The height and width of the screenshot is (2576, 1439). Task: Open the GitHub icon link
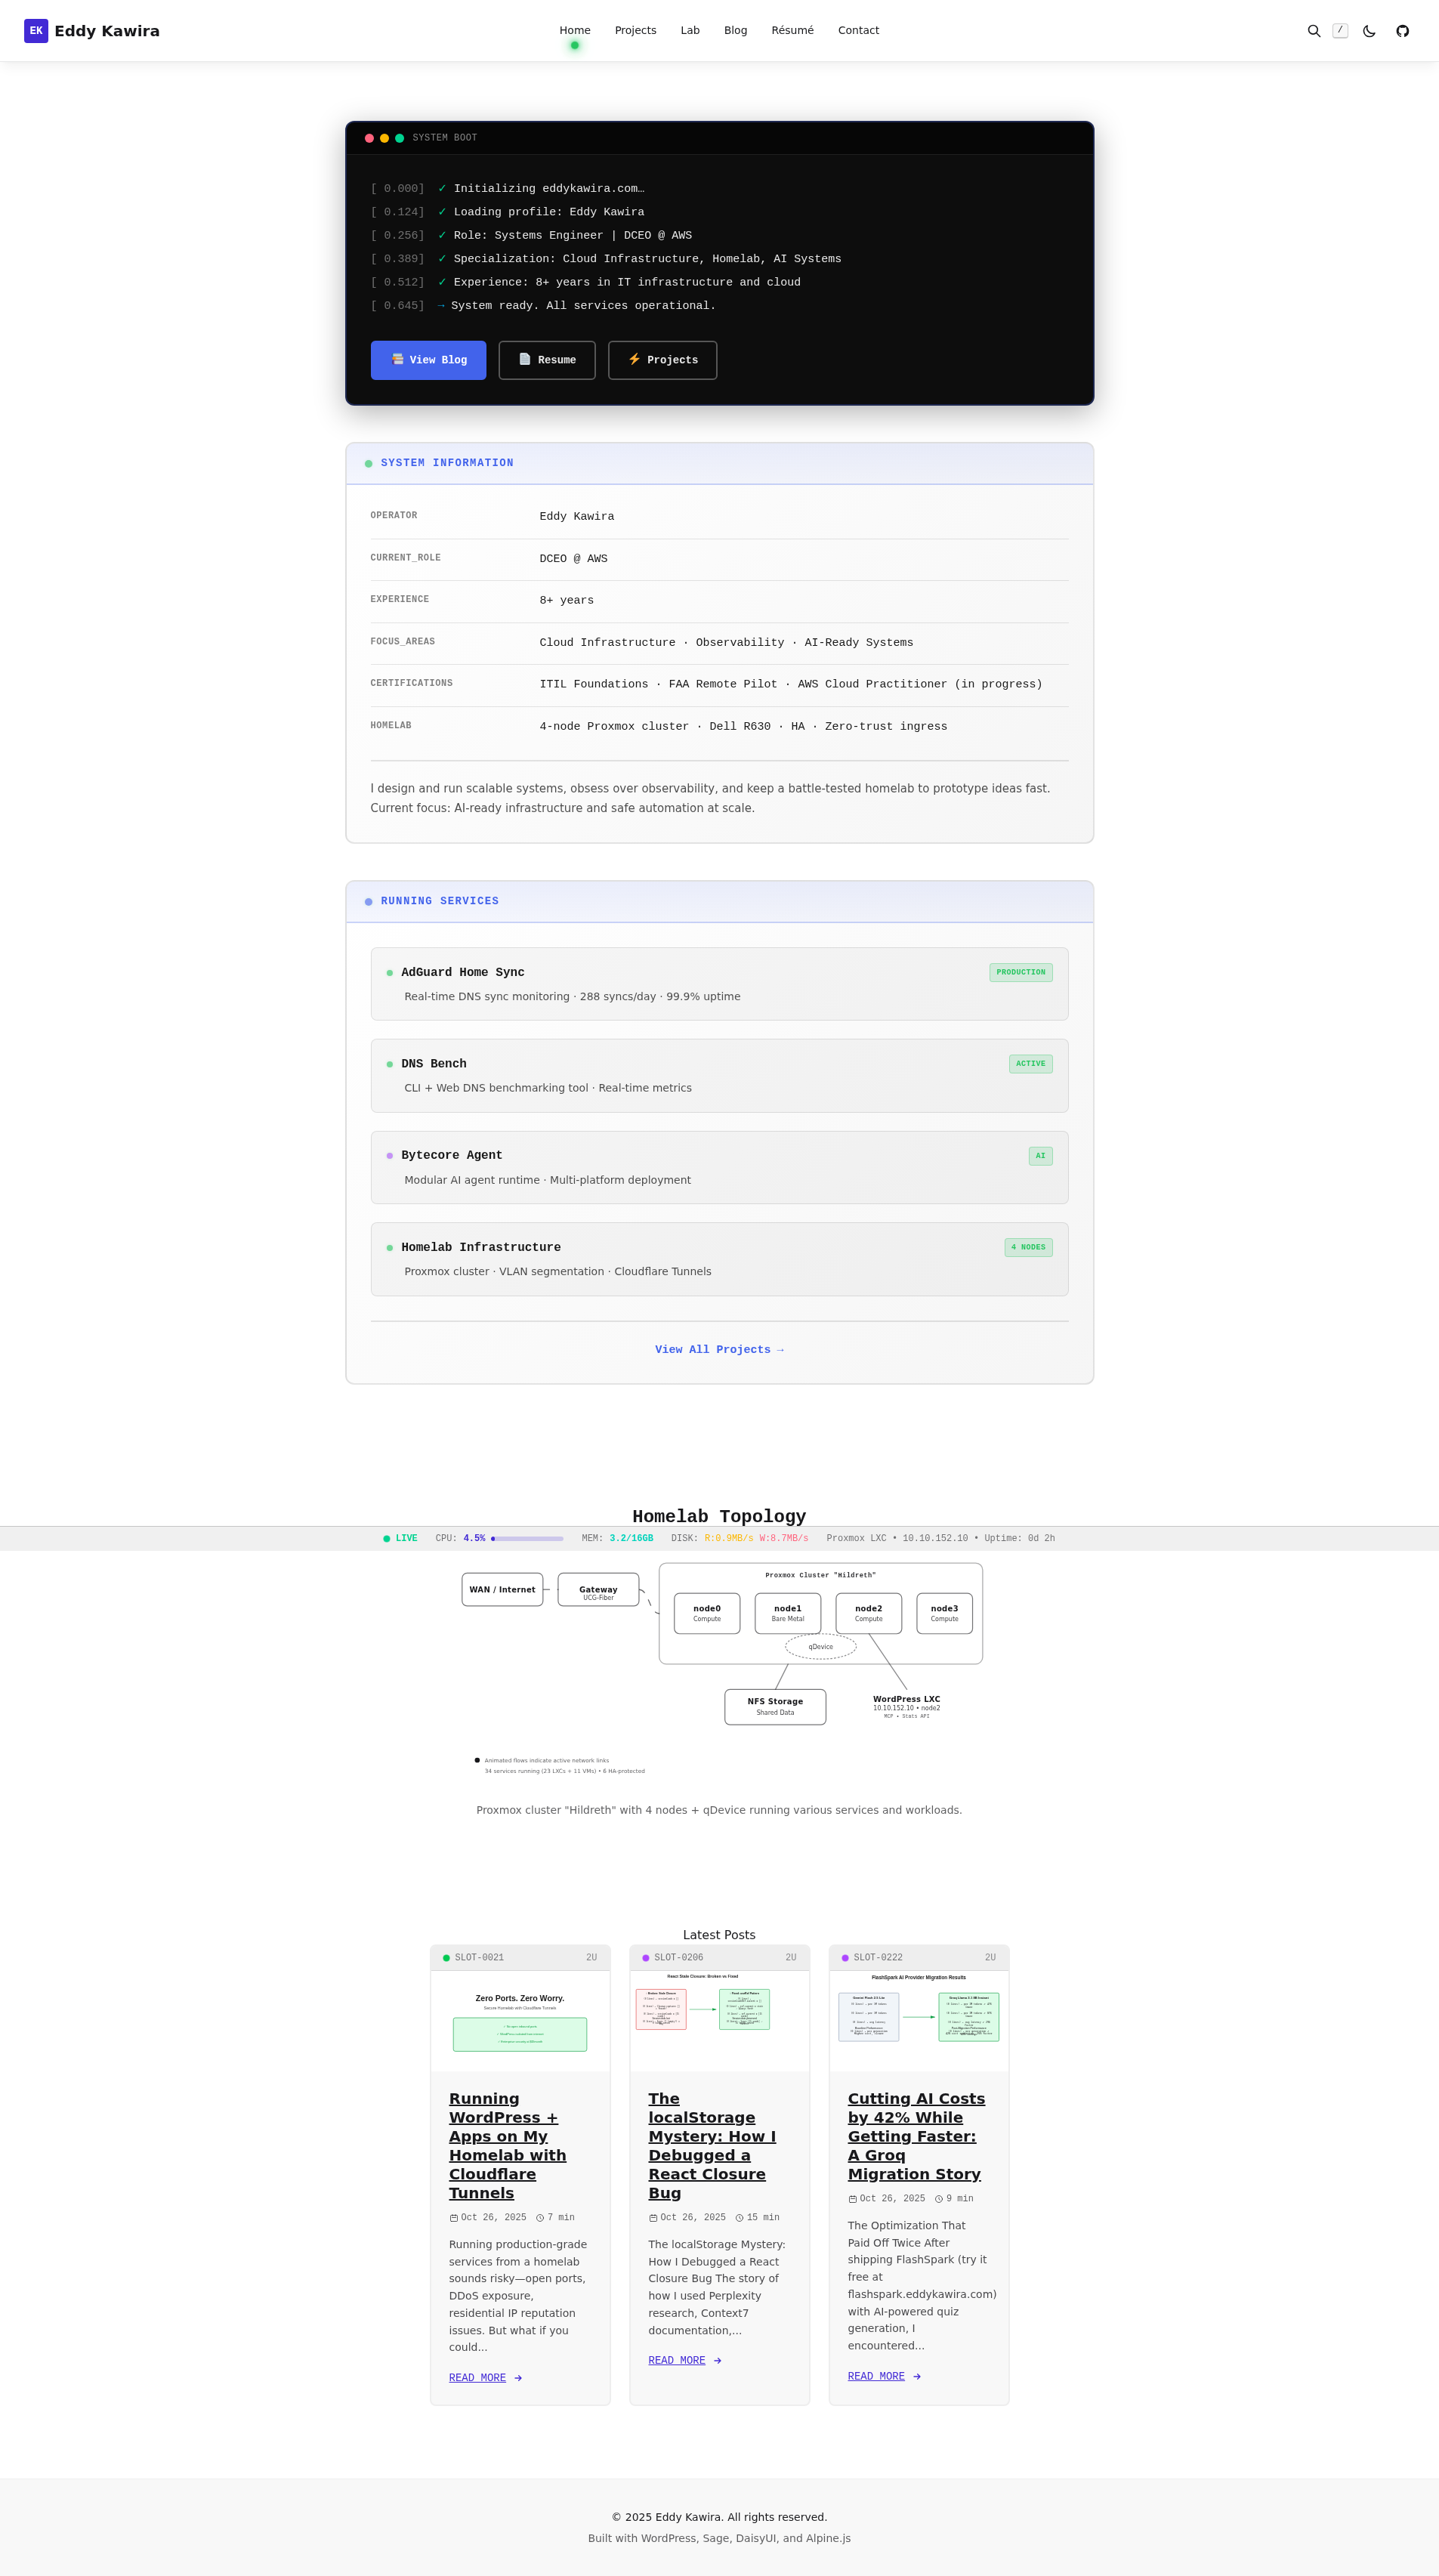pyautogui.click(x=1402, y=31)
